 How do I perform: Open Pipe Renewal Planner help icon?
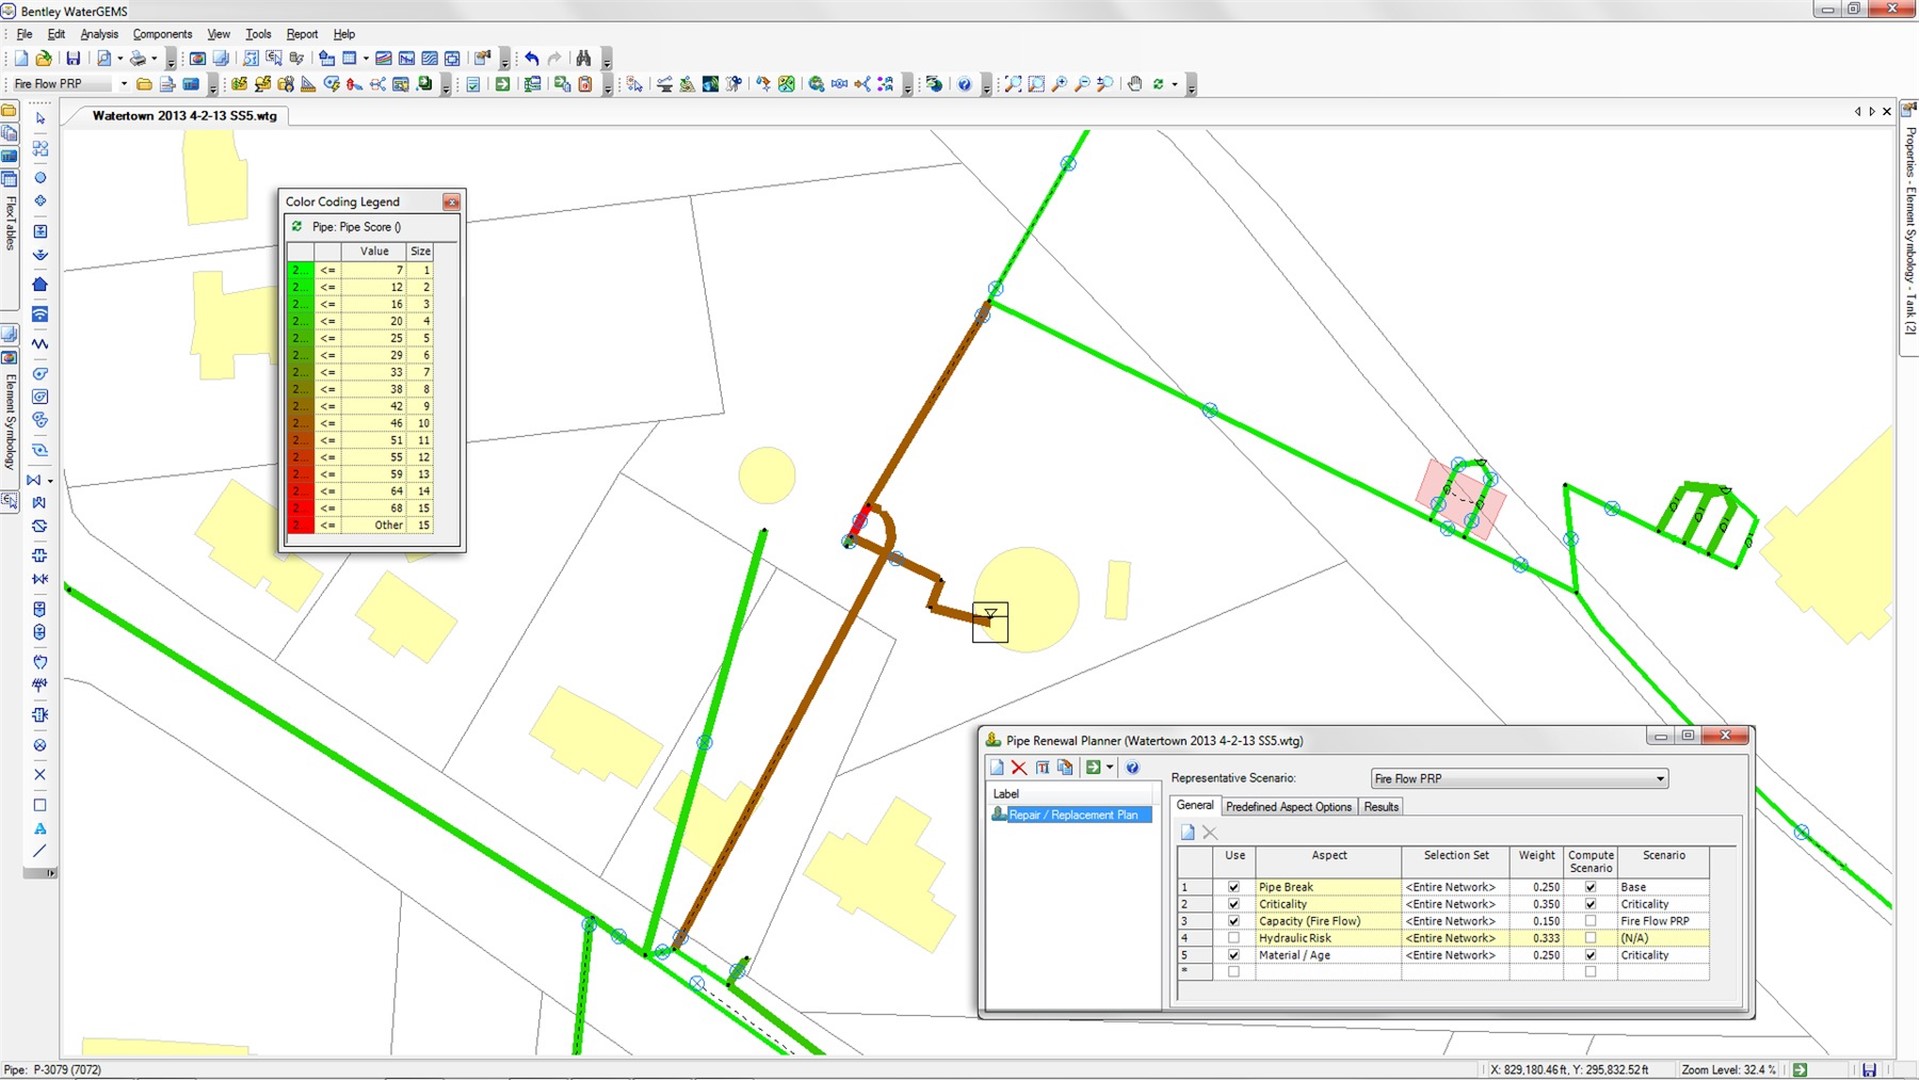(1132, 768)
